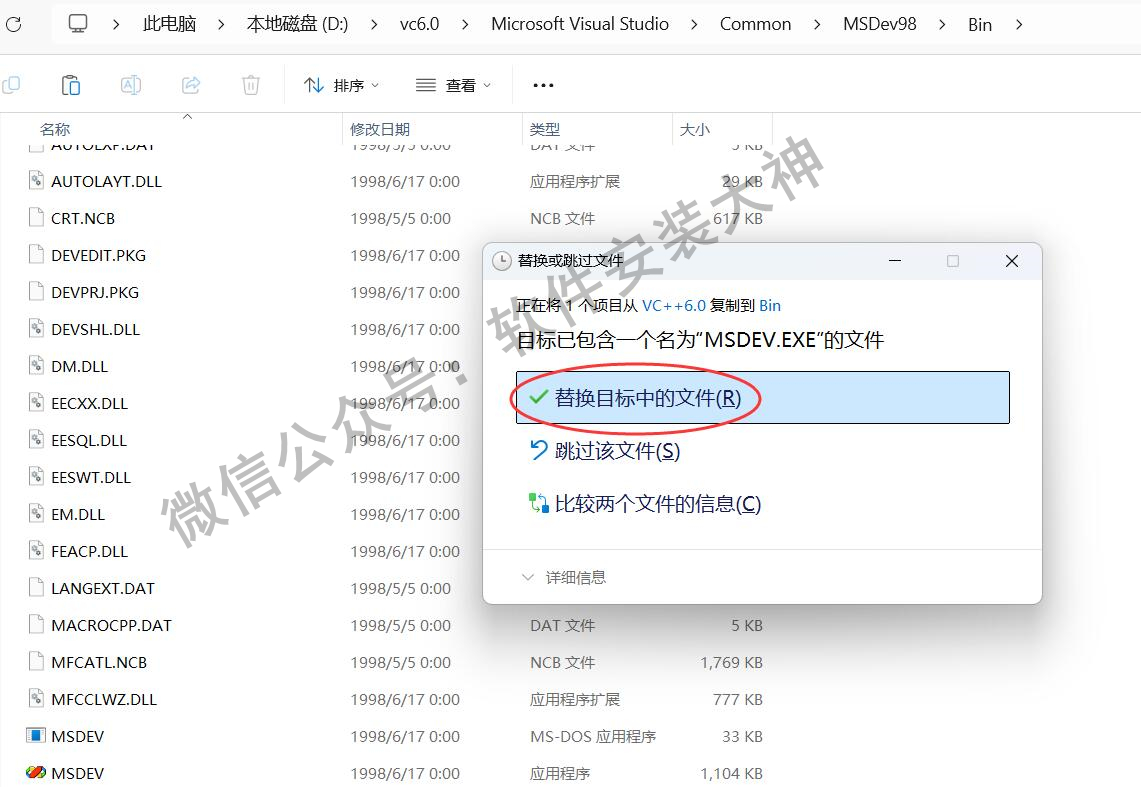Image resolution: width=1141 pixels, height=787 pixels.
Task: Select the LANGEXT.DAT file
Action: (103, 588)
